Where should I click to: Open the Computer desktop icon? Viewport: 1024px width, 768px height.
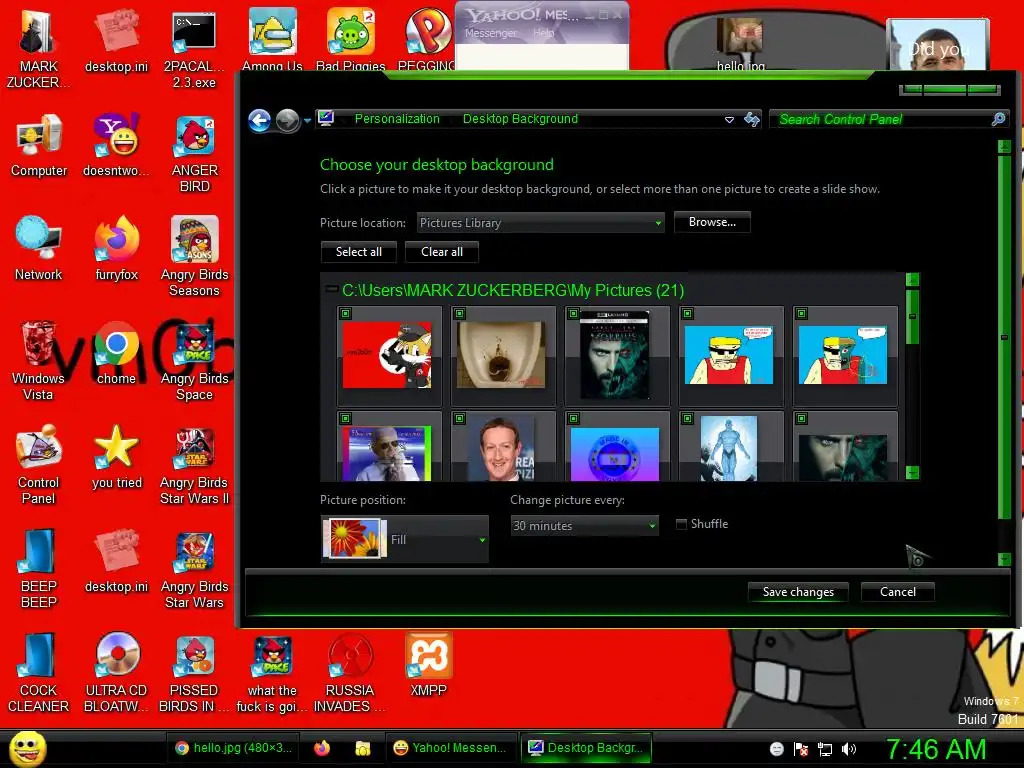(39, 146)
